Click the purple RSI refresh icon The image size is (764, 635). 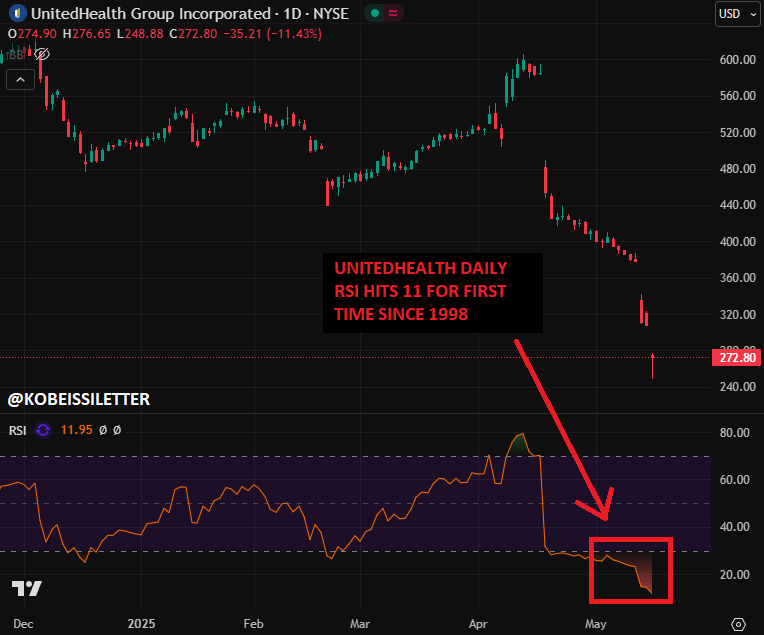[43, 430]
